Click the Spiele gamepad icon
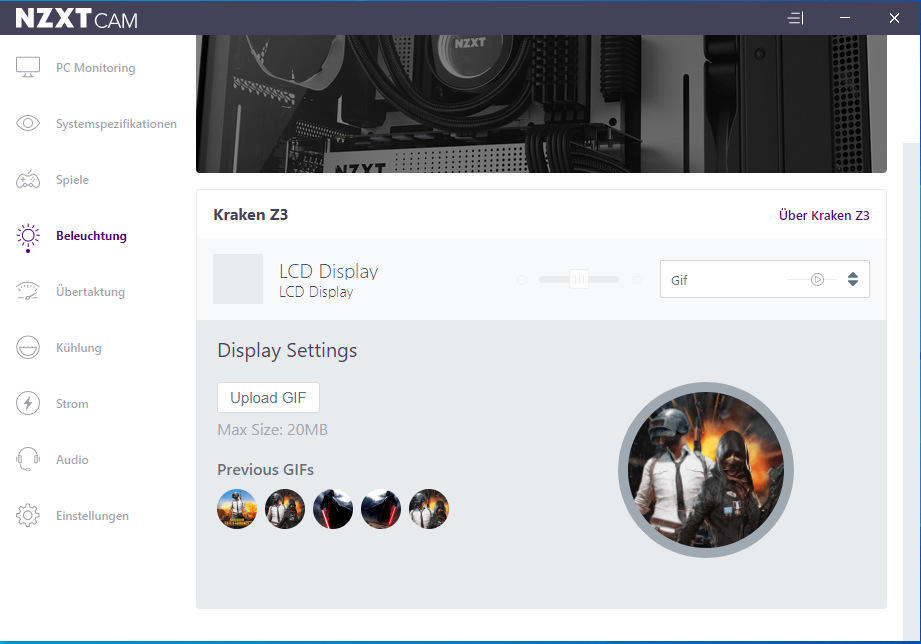Image resolution: width=921 pixels, height=644 pixels. pyautogui.click(x=28, y=180)
